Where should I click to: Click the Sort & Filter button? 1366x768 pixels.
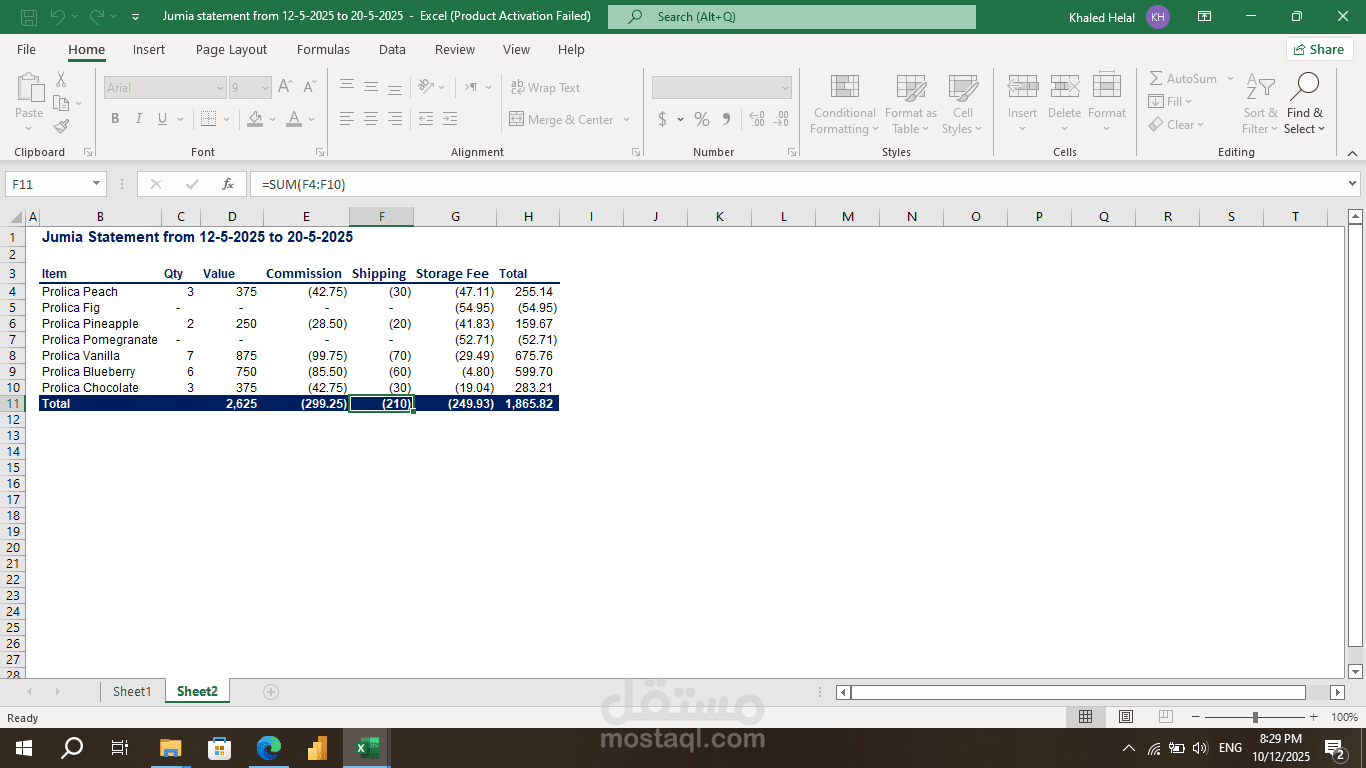[x=1261, y=104]
